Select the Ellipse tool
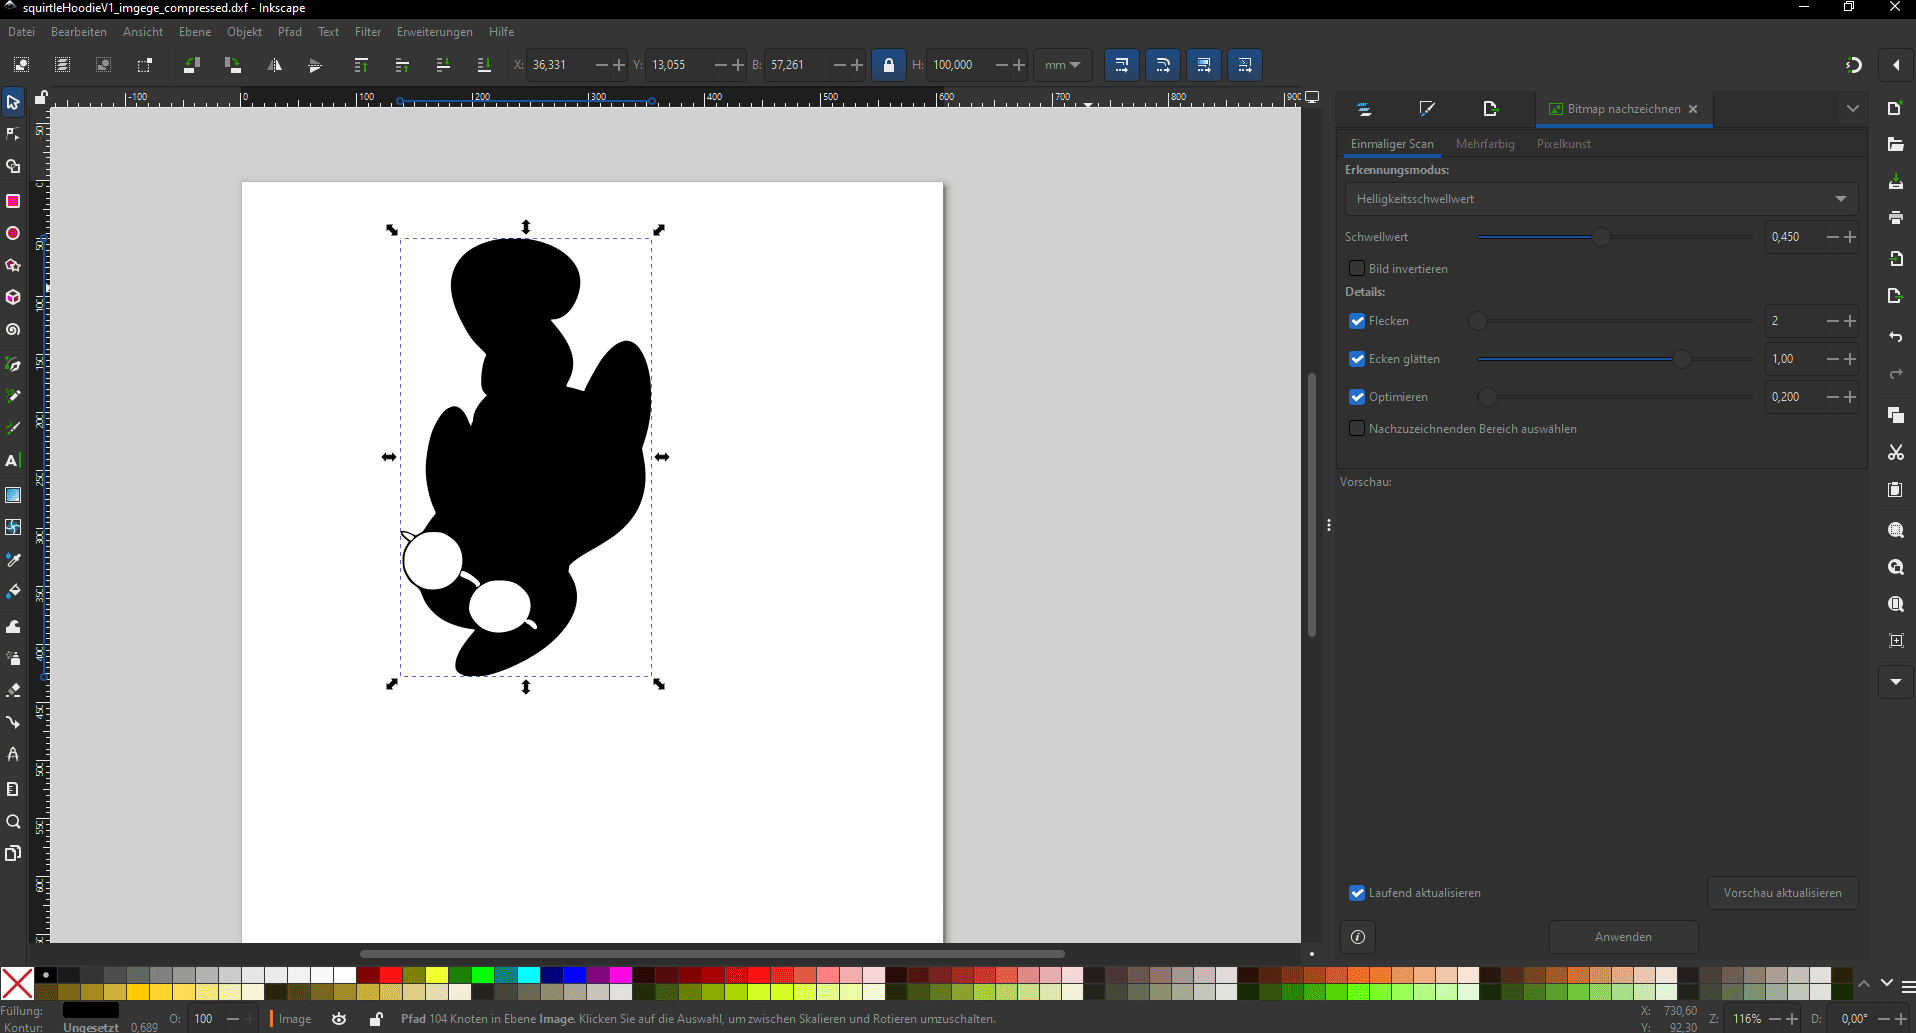The image size is (1916, 1033). click(x=13, y=233)
